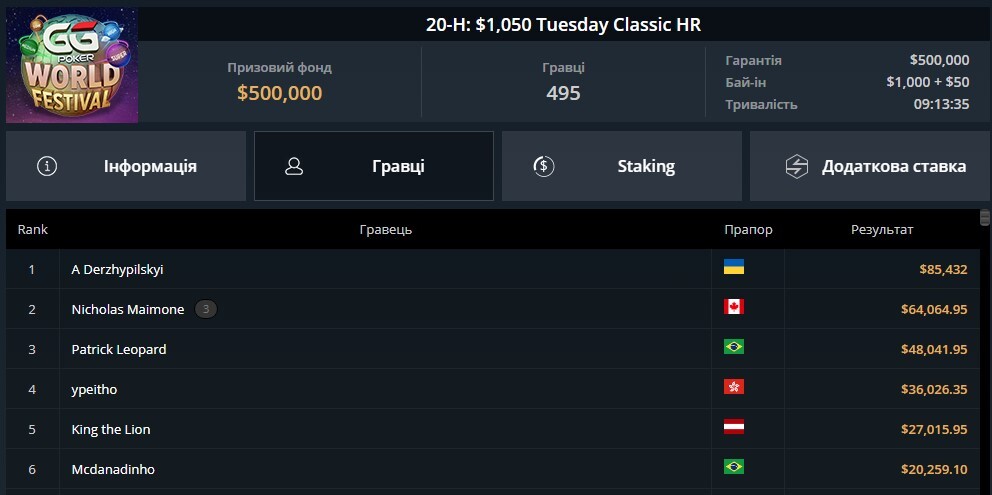Sort by the Rank column header

(33, 230)
